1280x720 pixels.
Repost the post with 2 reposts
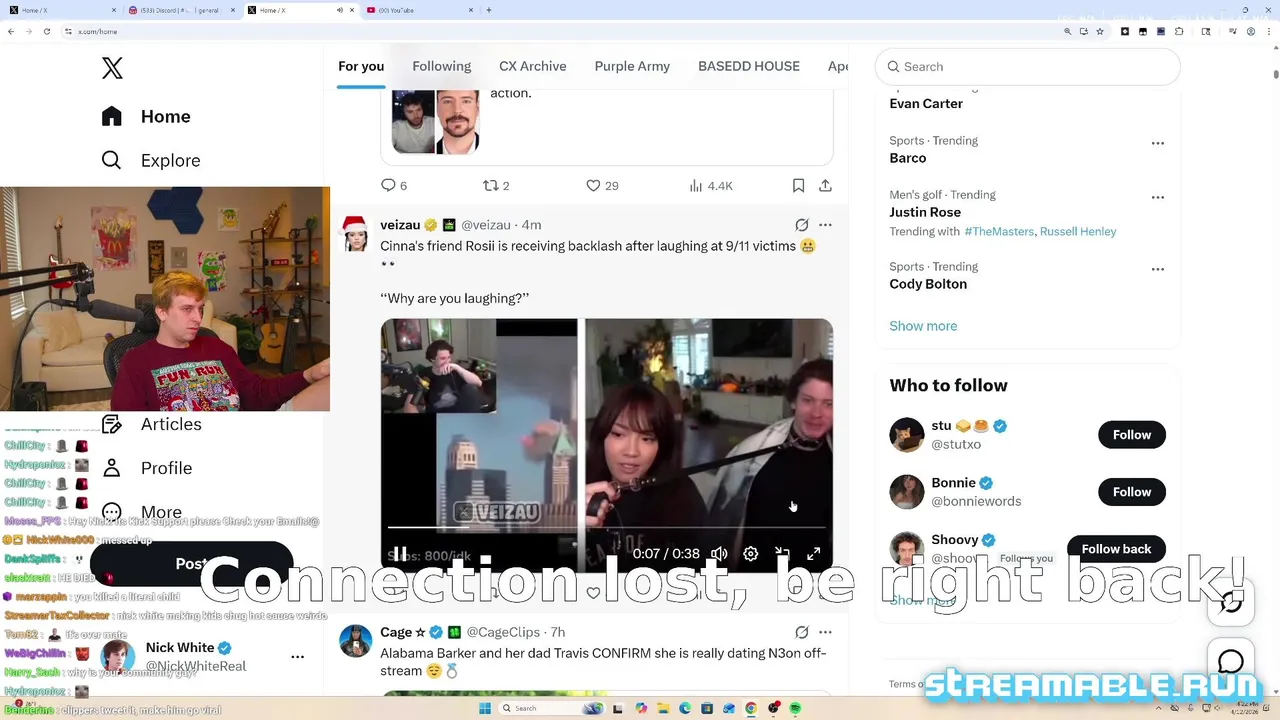pyautogui.click(x=496, y=185)
